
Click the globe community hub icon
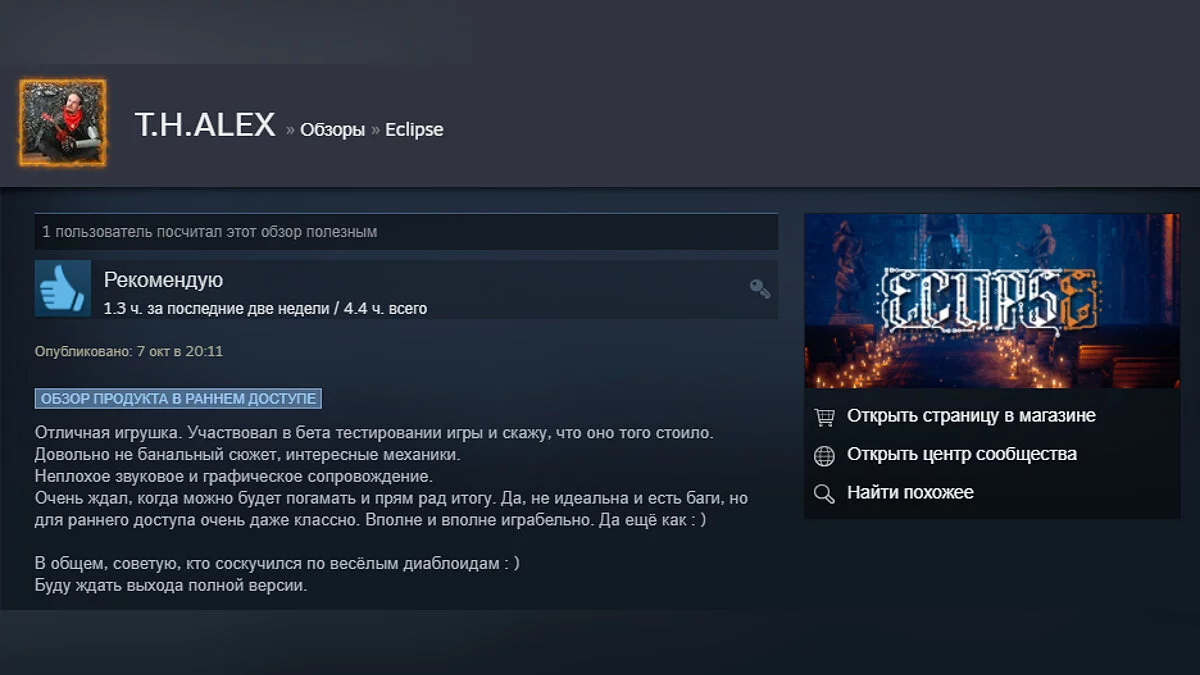[824, 455]
